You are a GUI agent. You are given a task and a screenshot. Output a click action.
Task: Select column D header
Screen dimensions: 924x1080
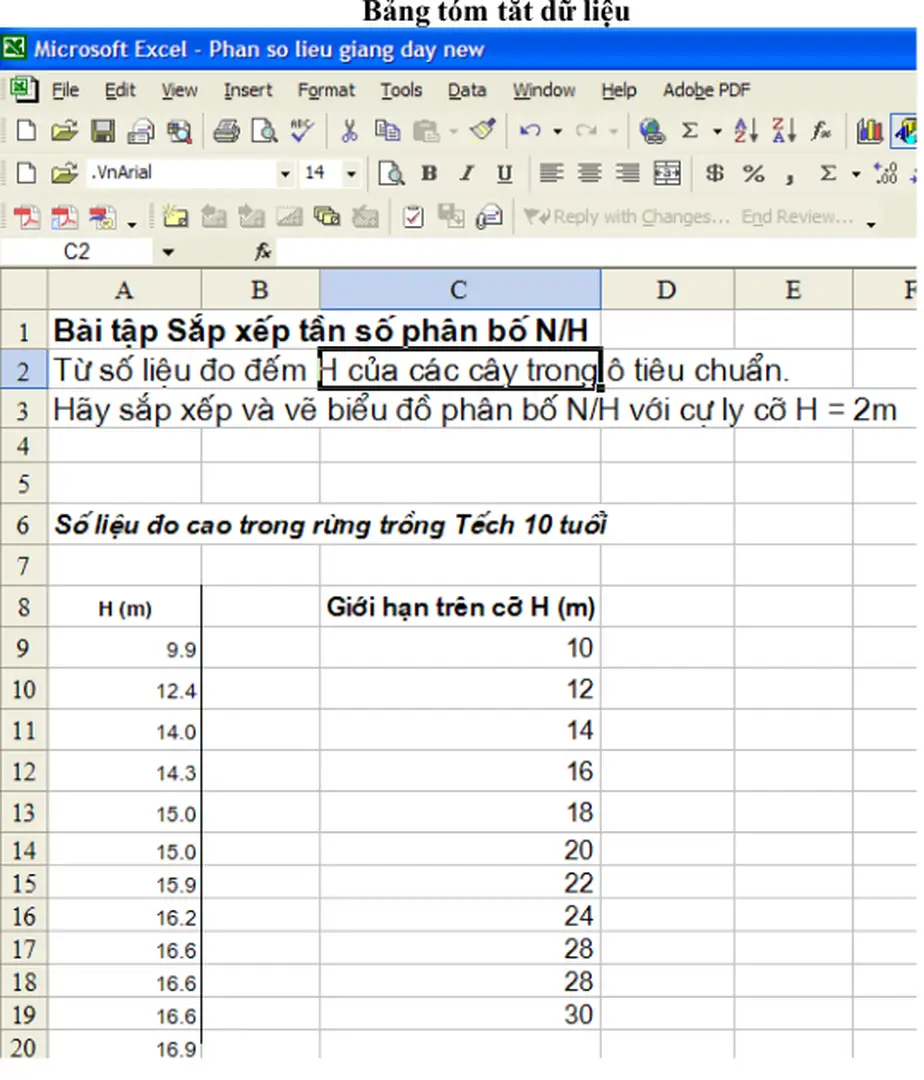click(x=666, y=290)
